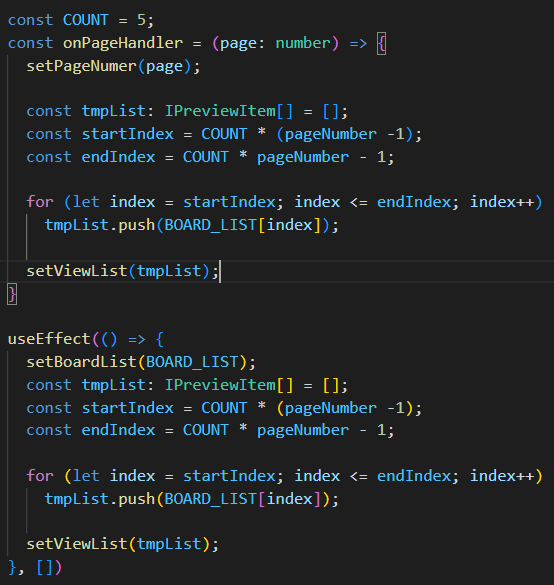The width and height of the screenshot is (554, 585).
Task: Click COUNT in the 'const COUNT = 5' declaration
Action: 86,20
